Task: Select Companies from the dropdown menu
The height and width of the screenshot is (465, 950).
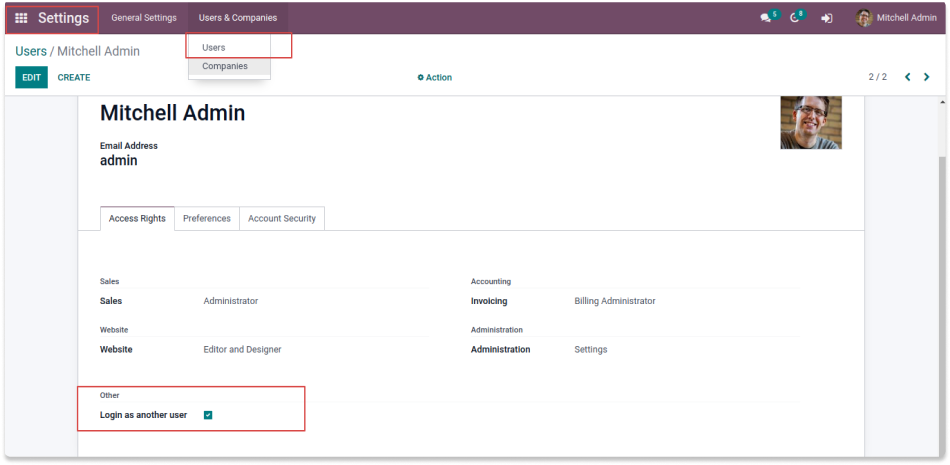Action: (x=225, y=66)
